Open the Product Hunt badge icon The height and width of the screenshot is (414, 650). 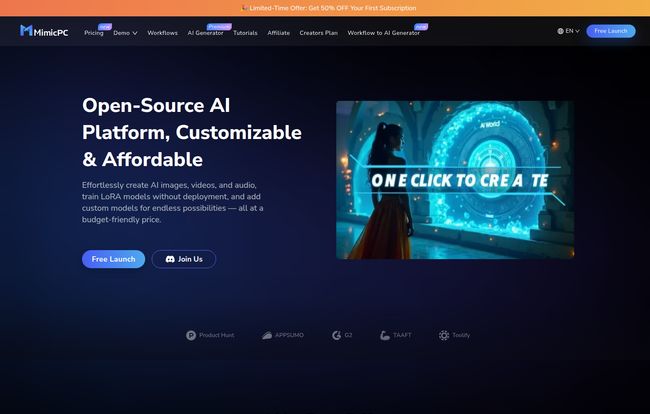(x=191, y=335)
